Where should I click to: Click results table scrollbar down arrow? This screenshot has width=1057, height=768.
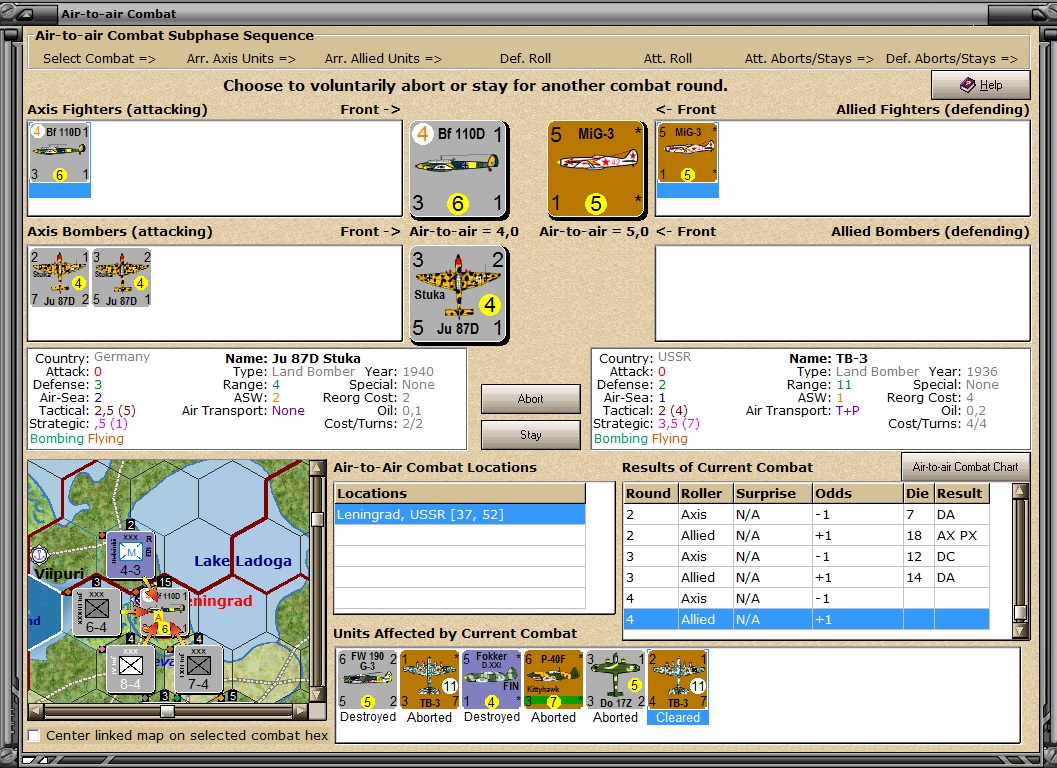[x=1020, y=631]
